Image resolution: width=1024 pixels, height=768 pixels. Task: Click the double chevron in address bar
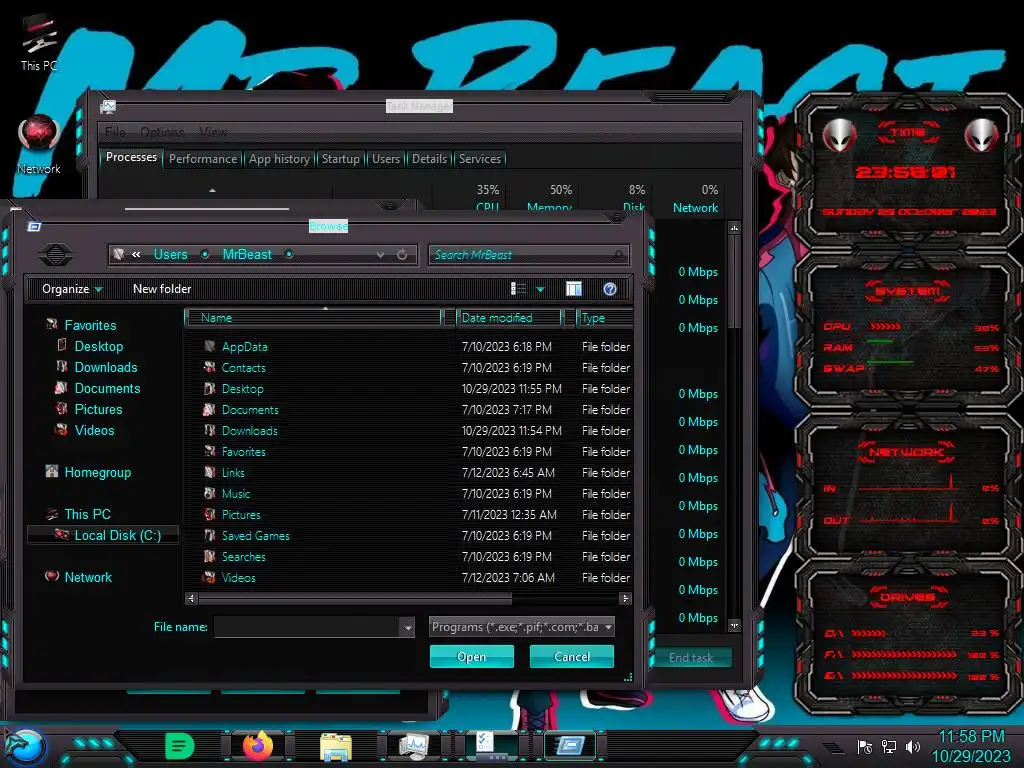click(x=136, y=255)
